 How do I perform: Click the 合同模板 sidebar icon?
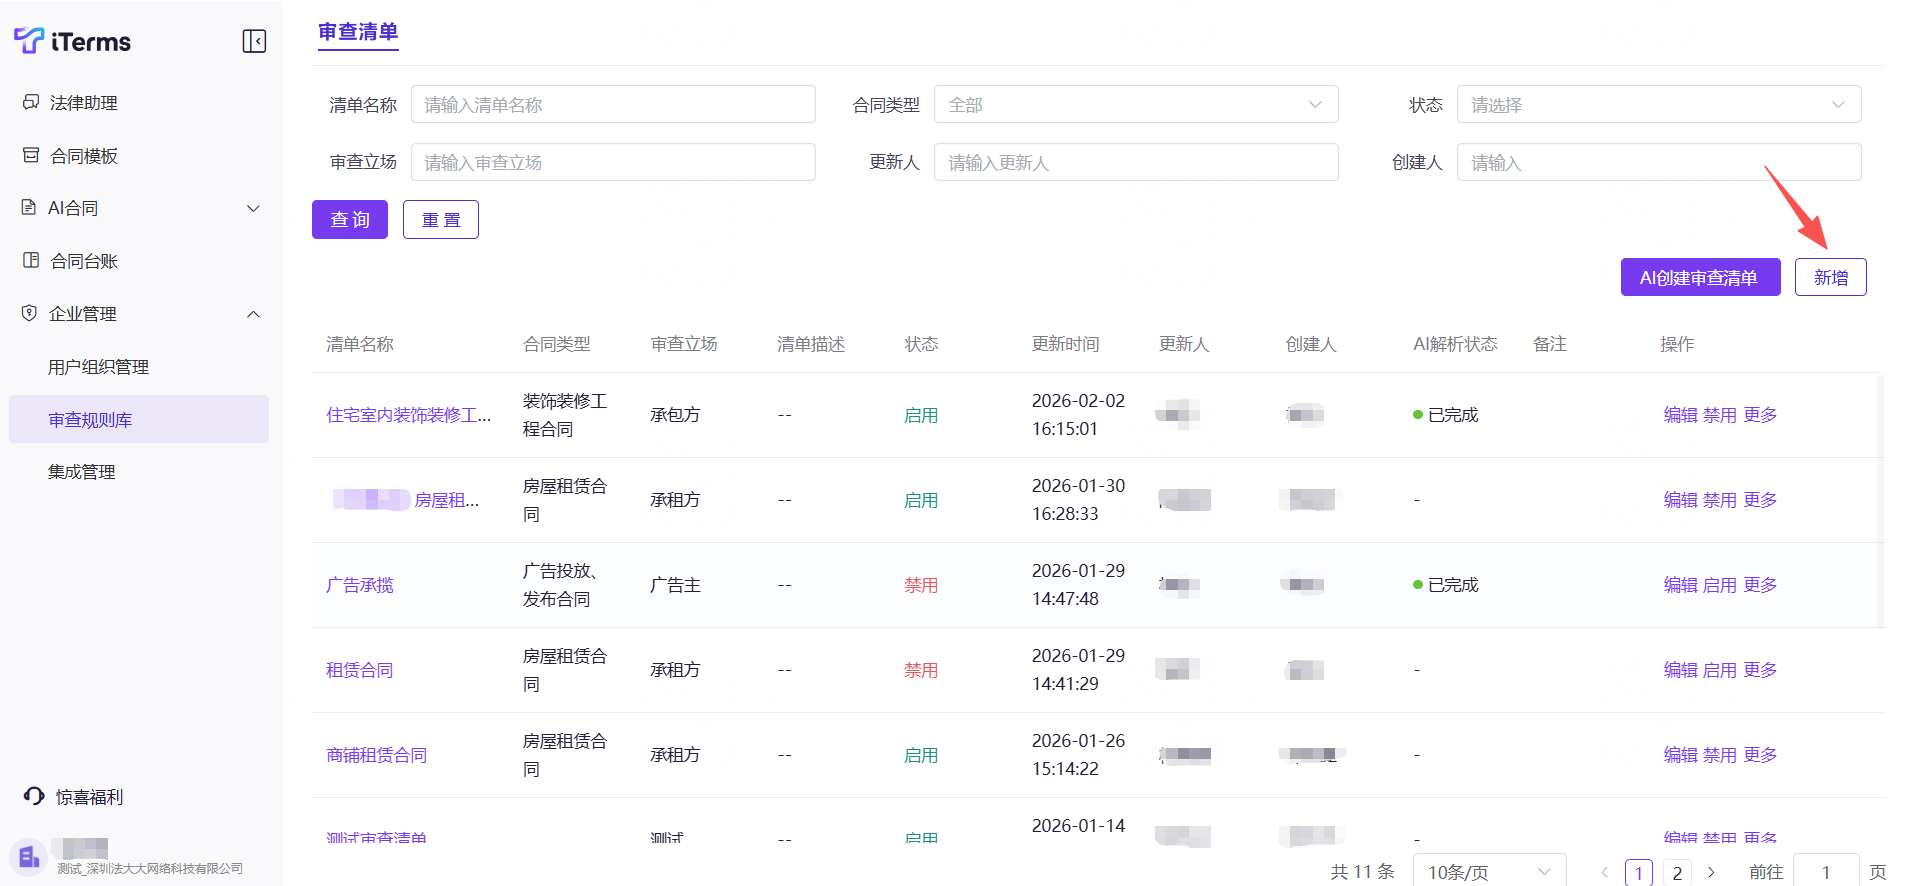[31, 155]
